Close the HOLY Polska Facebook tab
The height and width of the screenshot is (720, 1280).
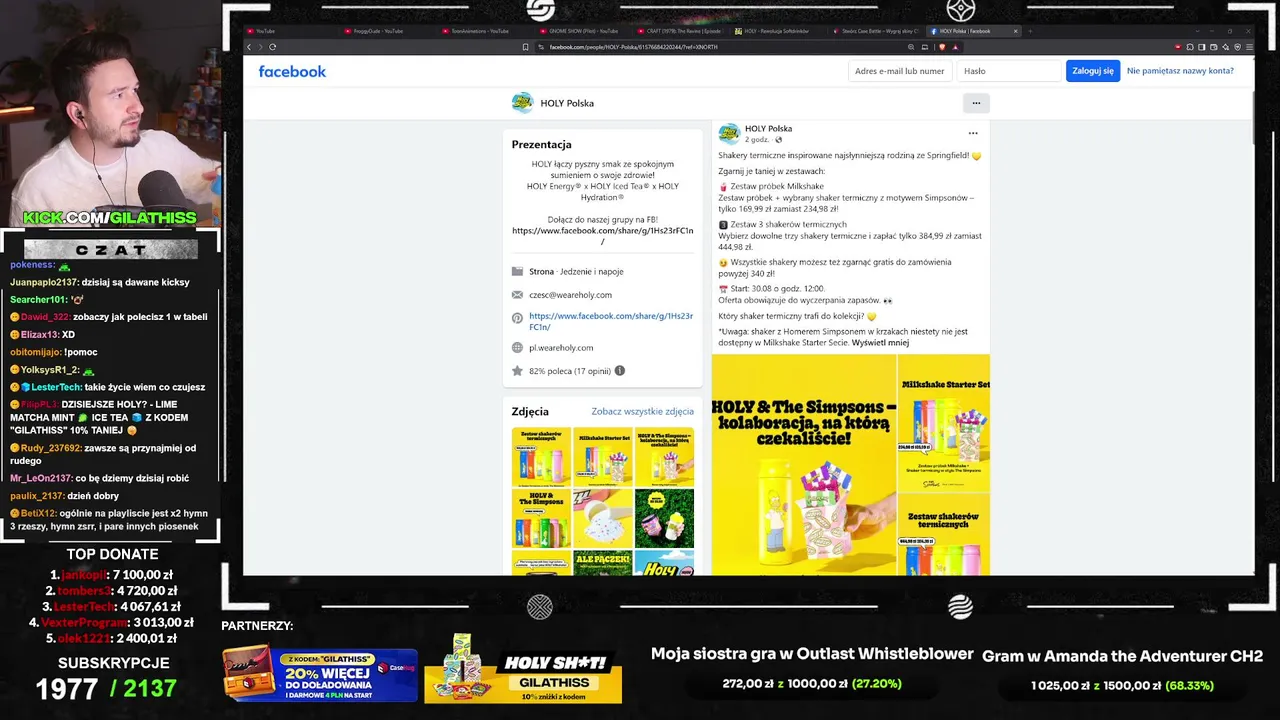point(1015,31)
